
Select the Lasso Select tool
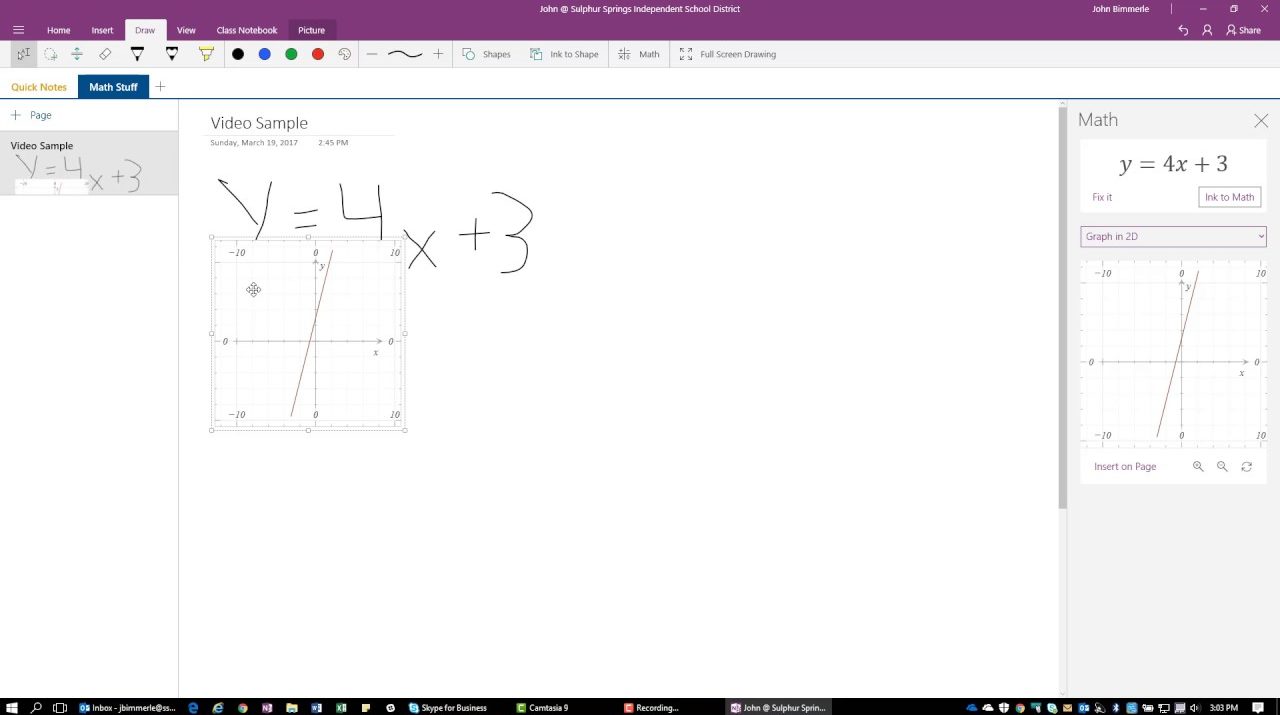[50, 54]
